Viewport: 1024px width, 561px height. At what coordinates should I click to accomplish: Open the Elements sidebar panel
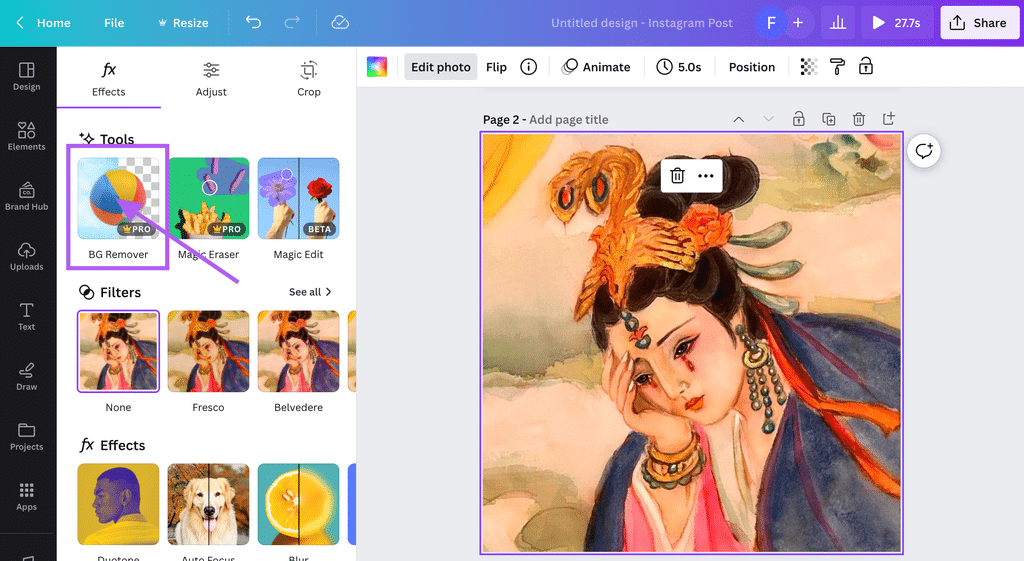pyautogui.click(x=27, y=136)
